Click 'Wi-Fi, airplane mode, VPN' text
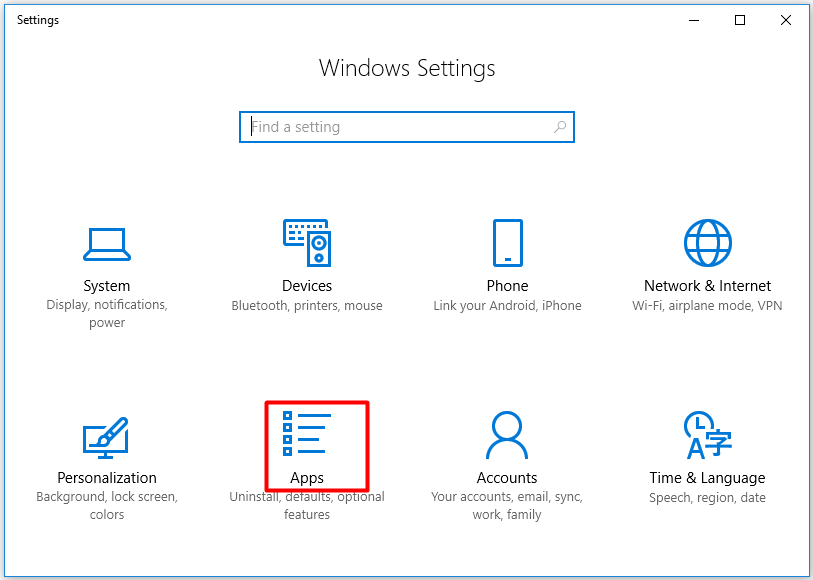Image resolution: width=813 pixels, height=580 pixels. tap(707, 306)
